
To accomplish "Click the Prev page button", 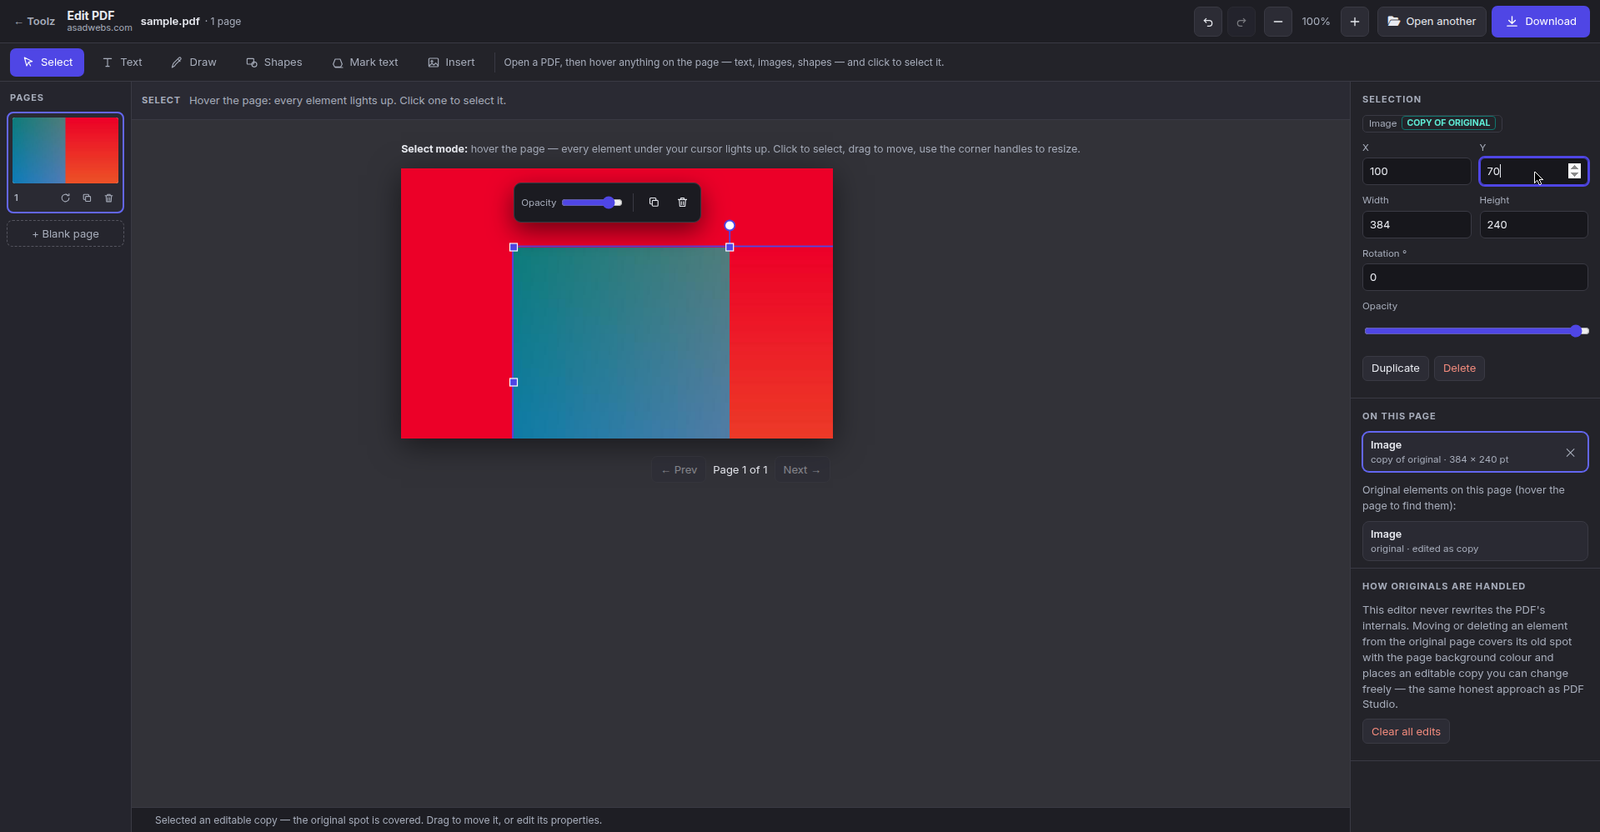I will [x=679, y=470].
